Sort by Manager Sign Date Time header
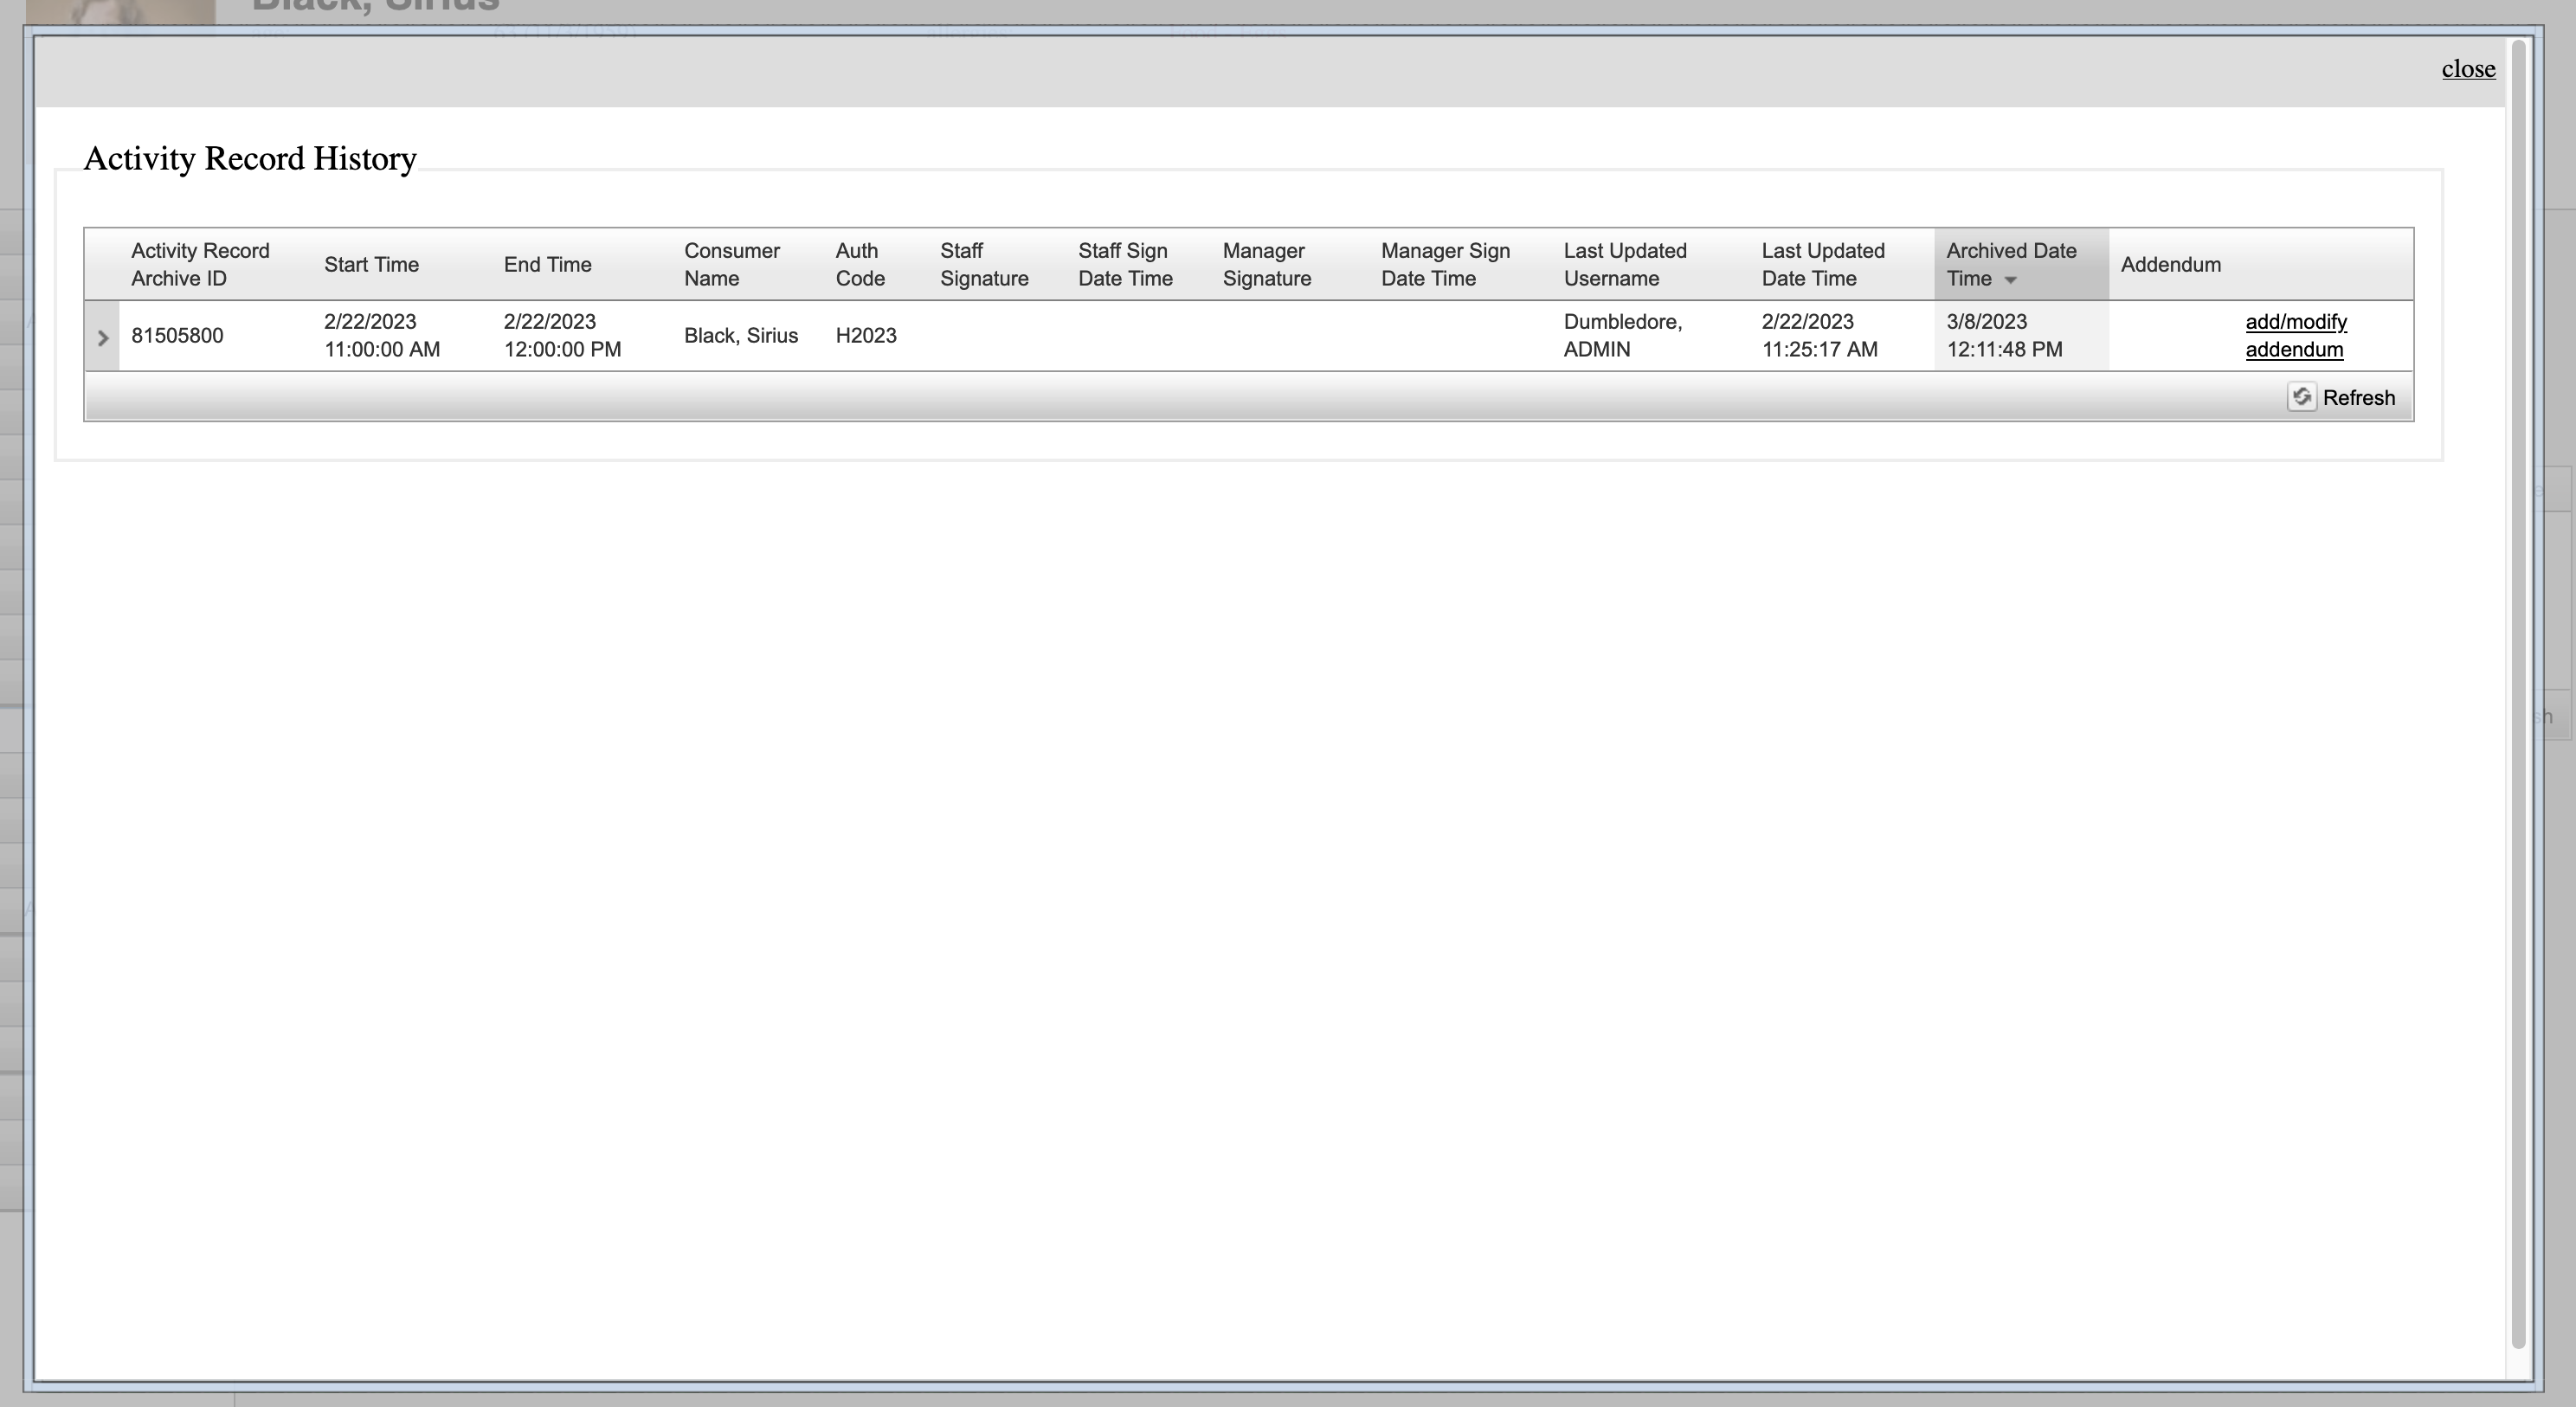This screenshot has width=2576, height=1407. [1445, 265]
